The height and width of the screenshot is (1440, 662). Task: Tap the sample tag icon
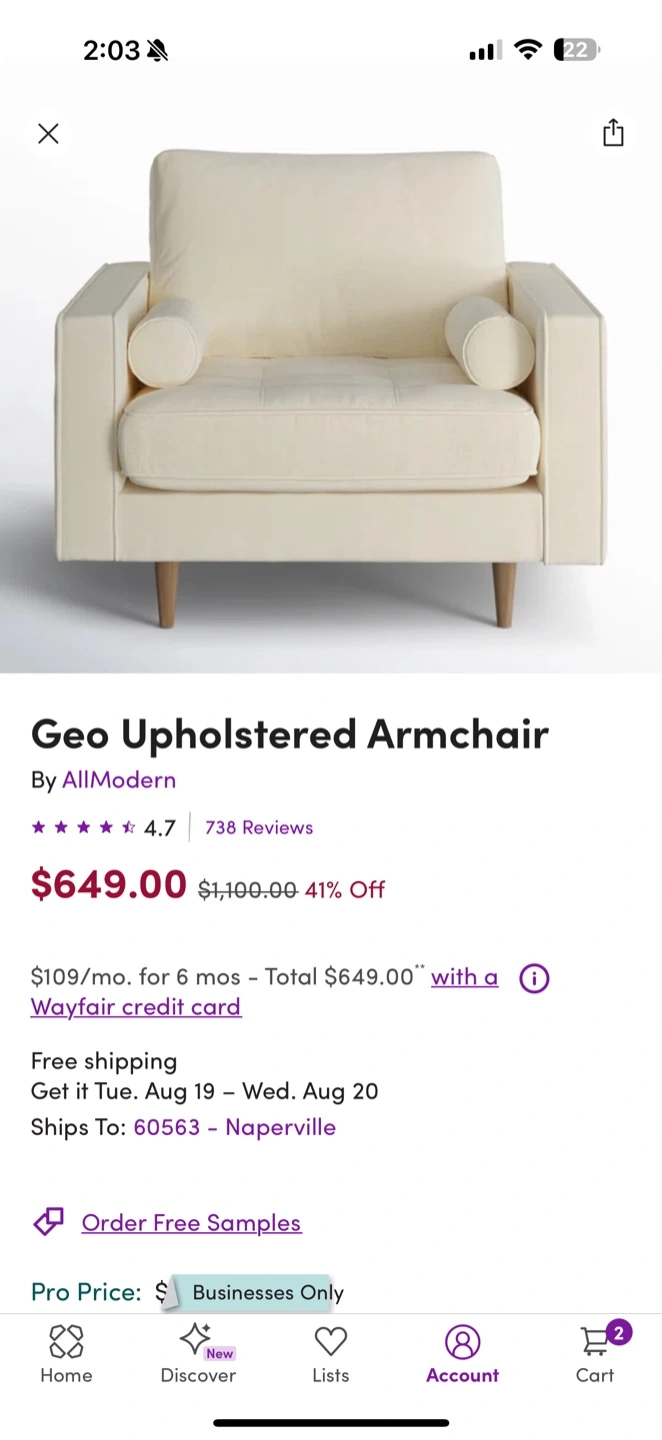click(x=48, y=1222)
